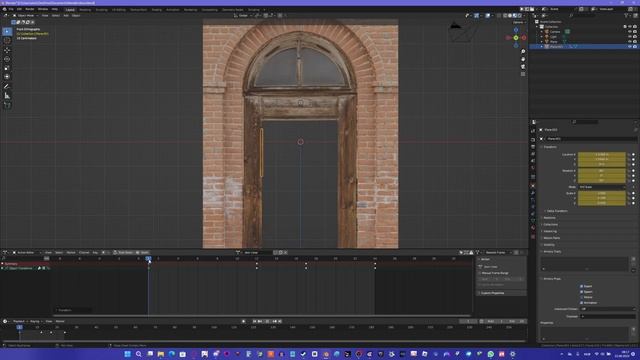Toggle Manual Frame Range checkbox

click(x=480, y=273)
